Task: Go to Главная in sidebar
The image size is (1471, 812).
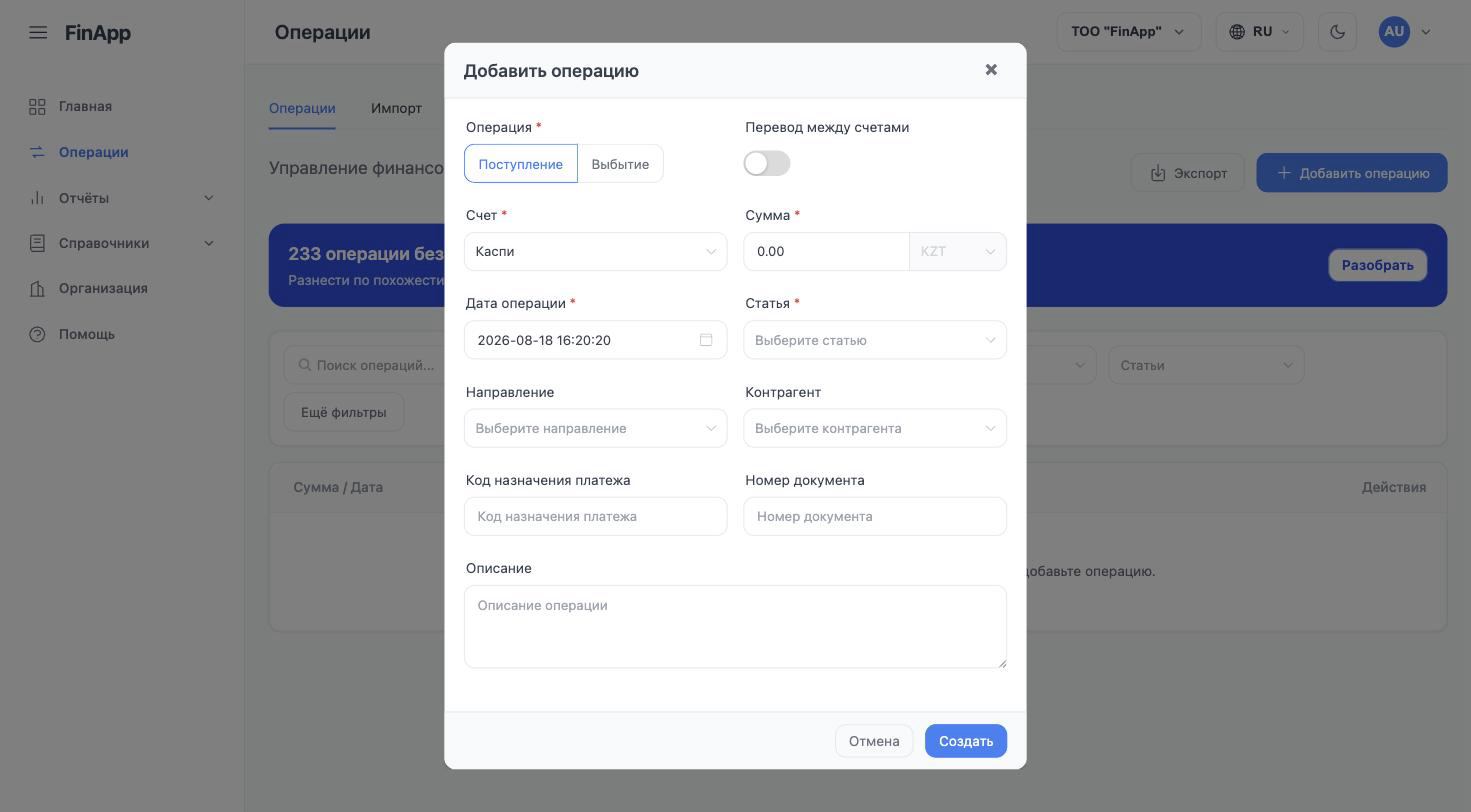Action: tap(85, 107)
